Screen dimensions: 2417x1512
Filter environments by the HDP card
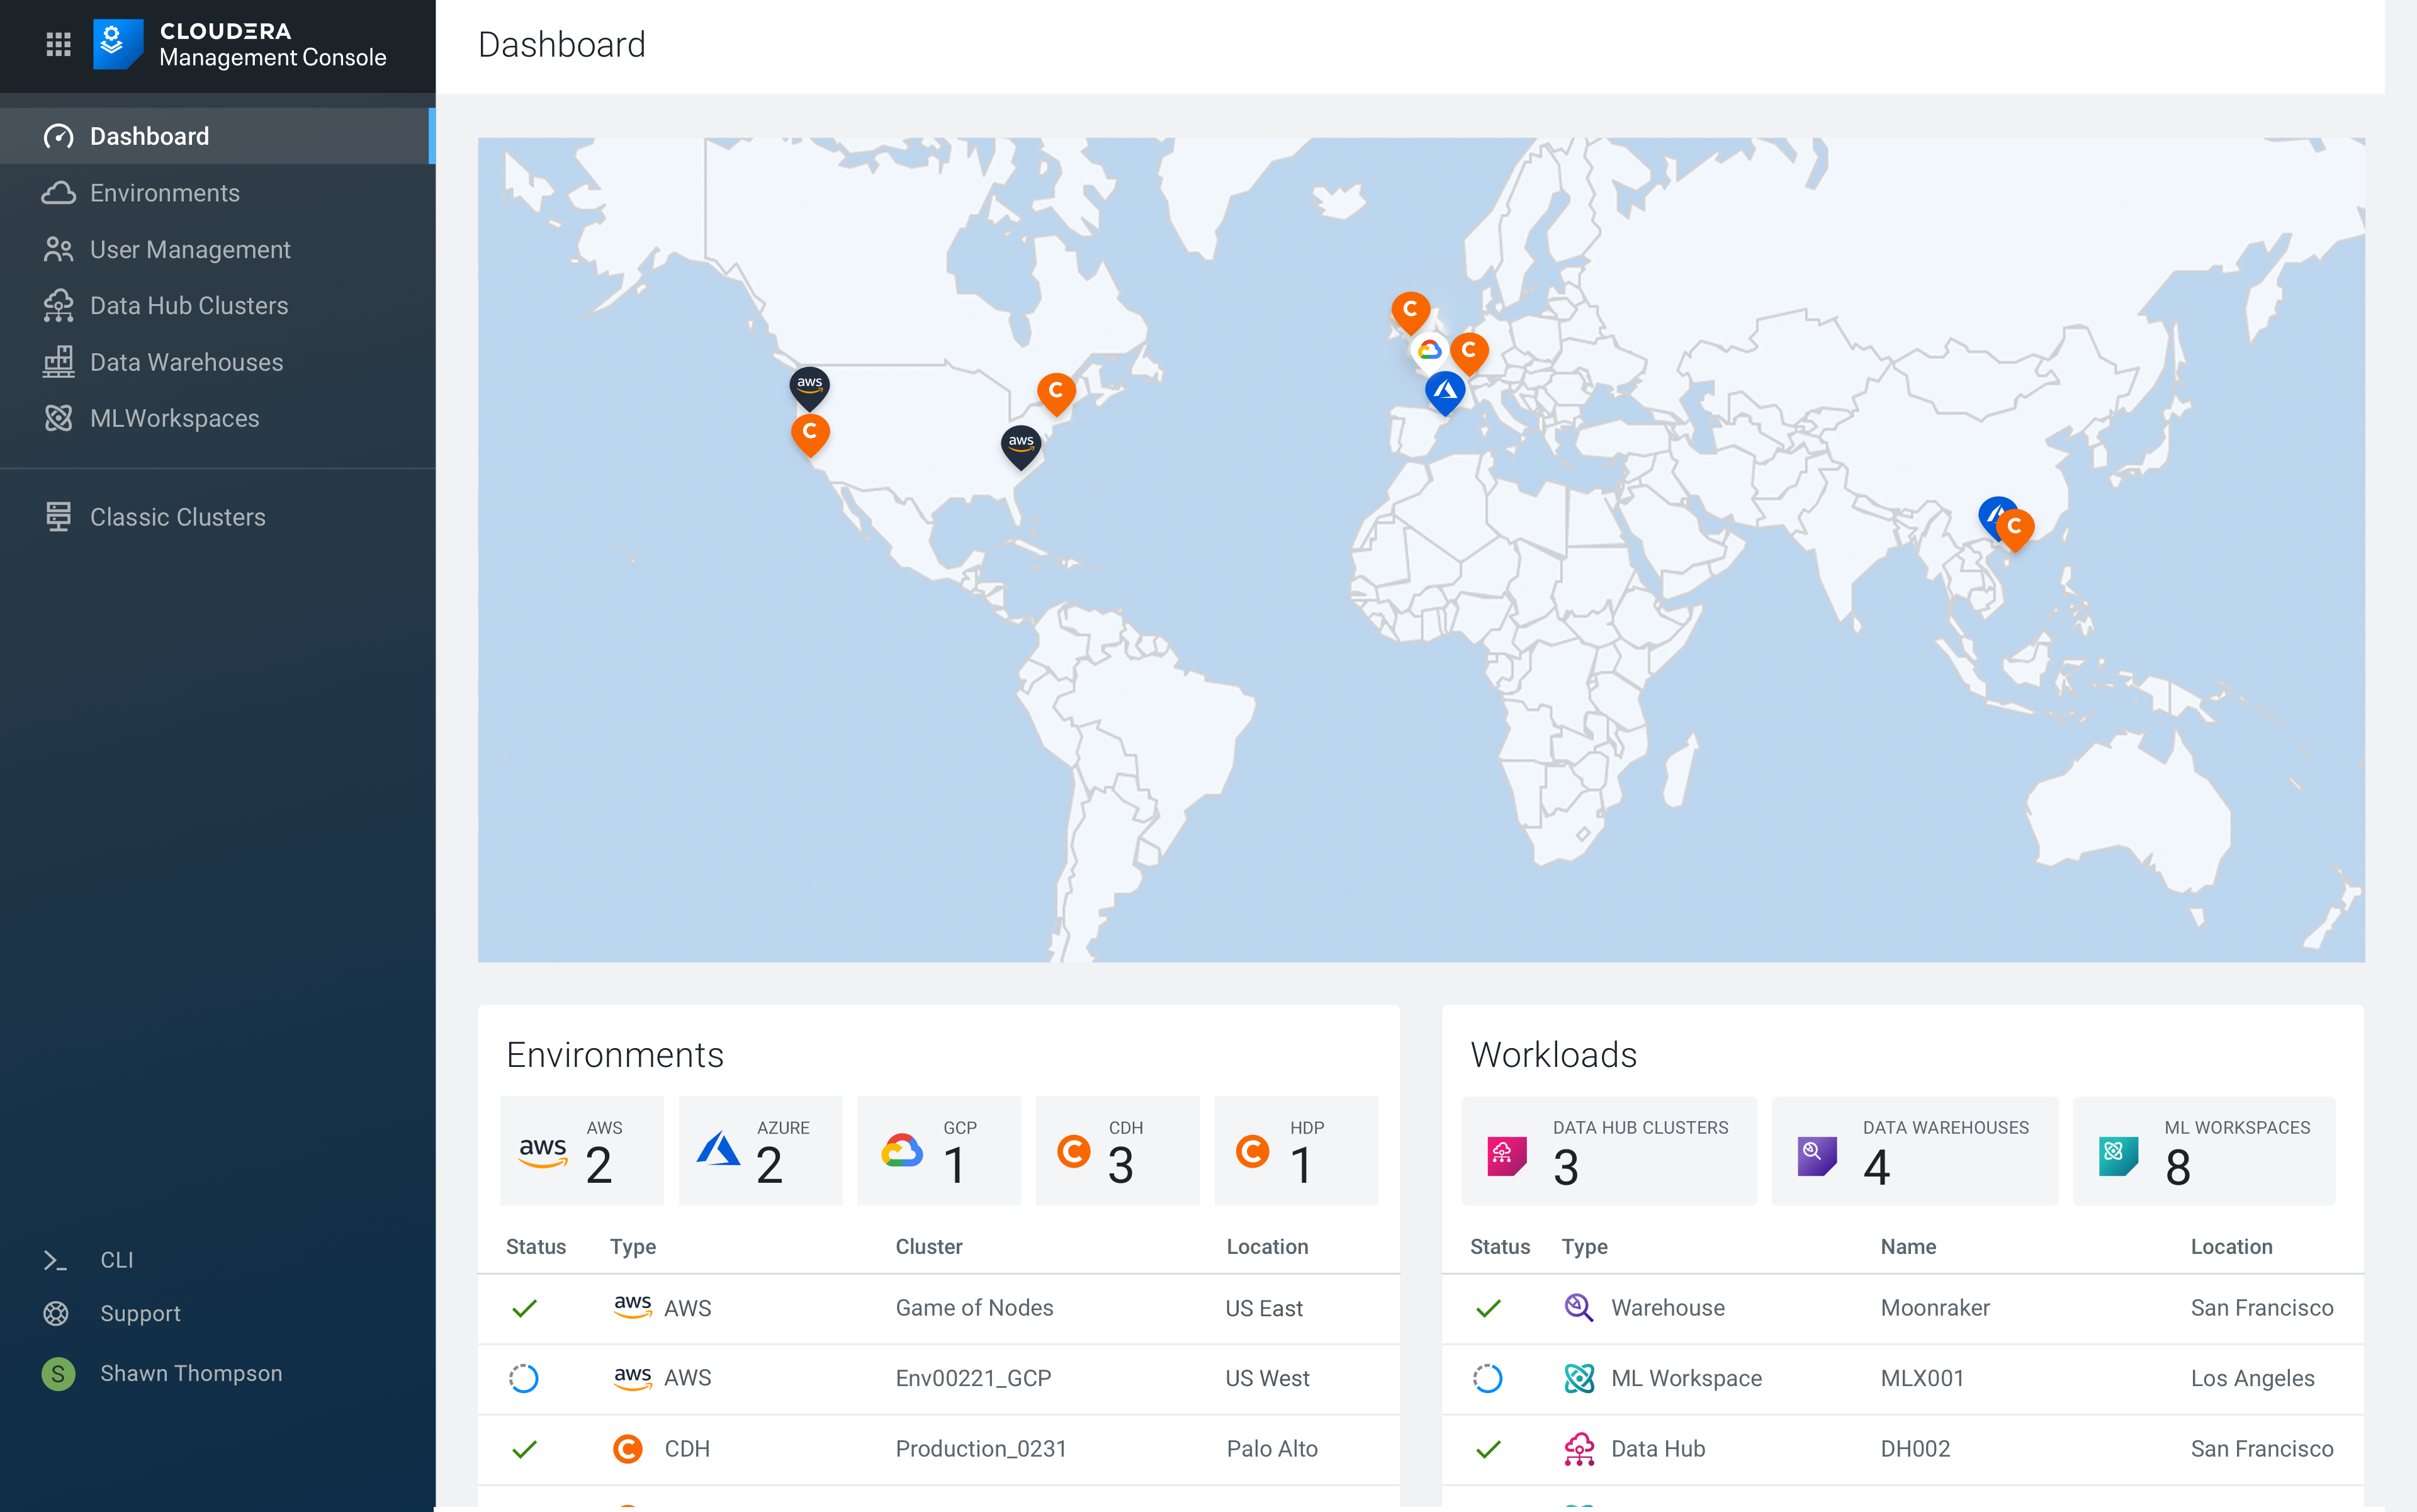(1296, 1150)
